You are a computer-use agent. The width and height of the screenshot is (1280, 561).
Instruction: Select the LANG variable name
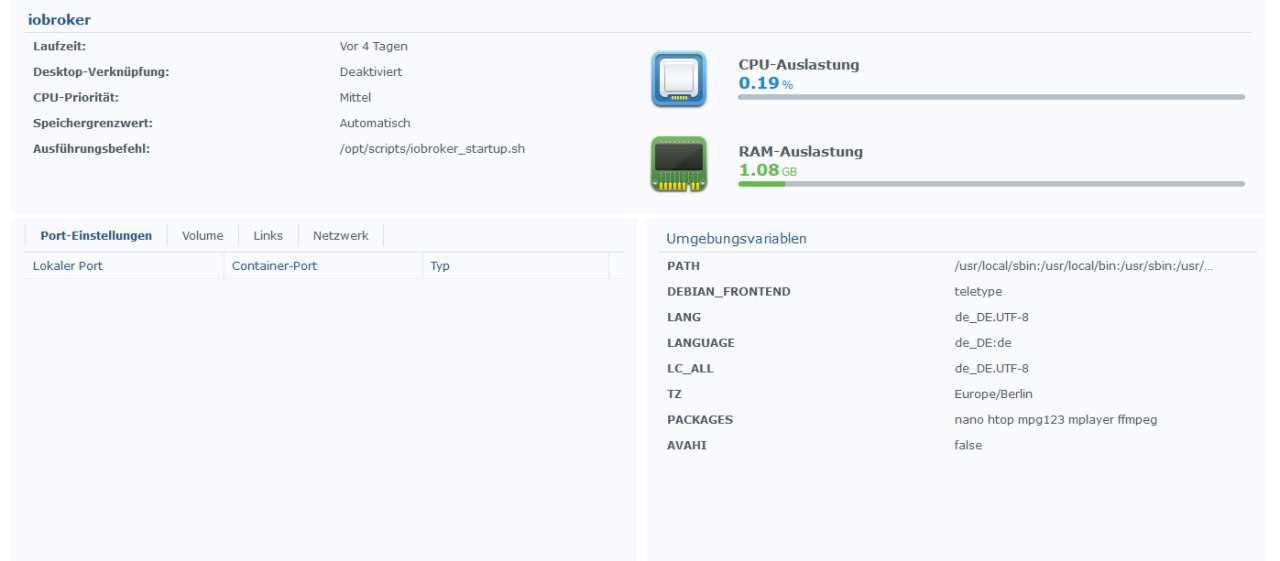tap(684, 317)
